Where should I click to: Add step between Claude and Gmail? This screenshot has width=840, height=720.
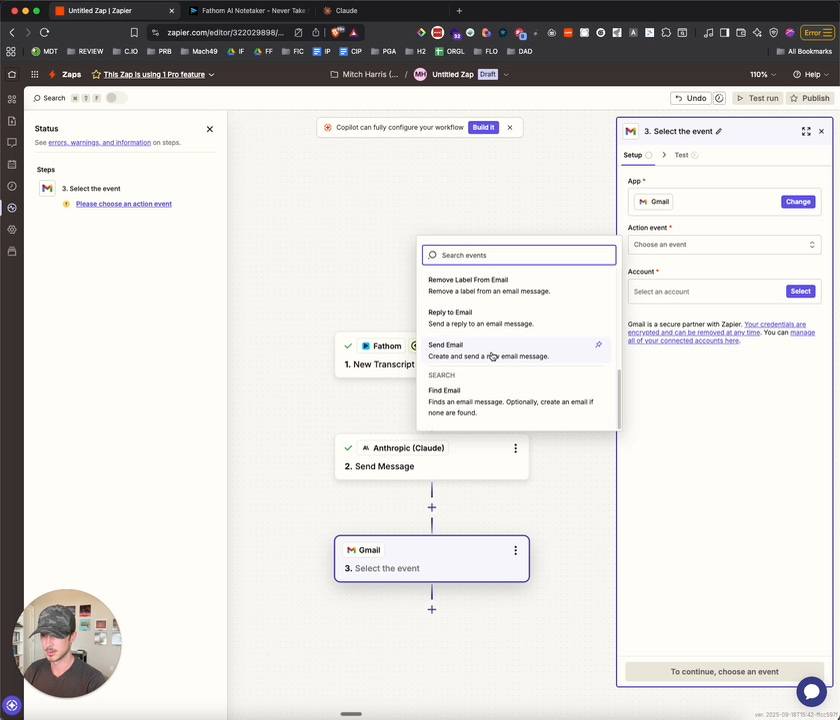(x=432, y=507)
